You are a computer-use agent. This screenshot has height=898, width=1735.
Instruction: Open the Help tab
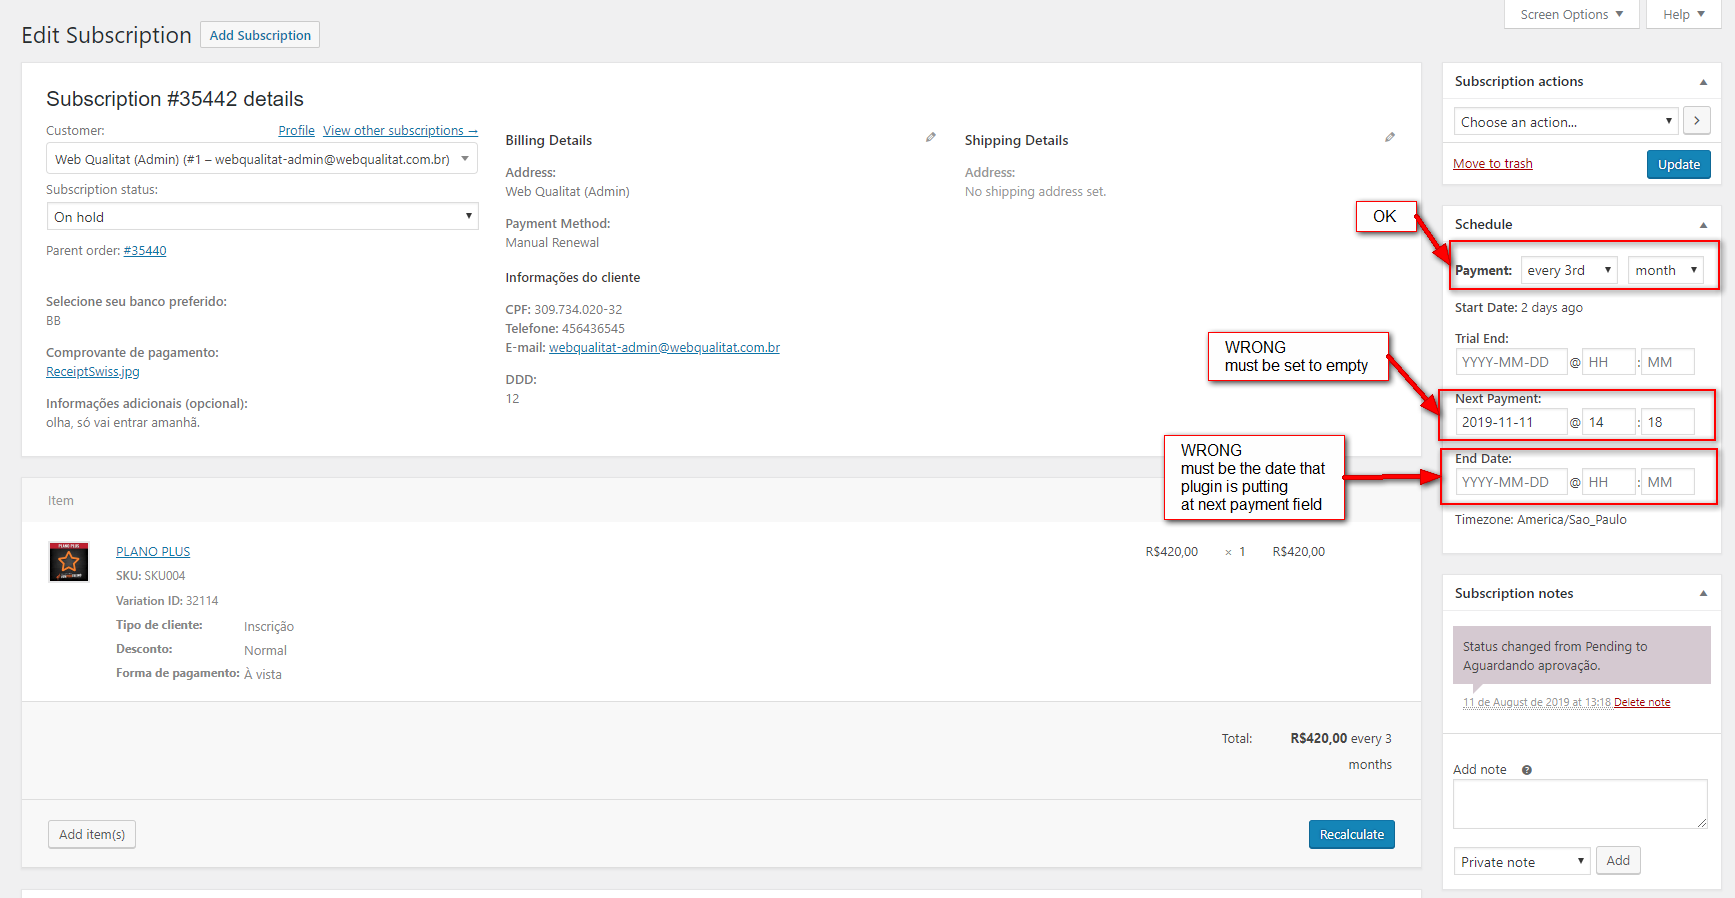(1684, 15)
